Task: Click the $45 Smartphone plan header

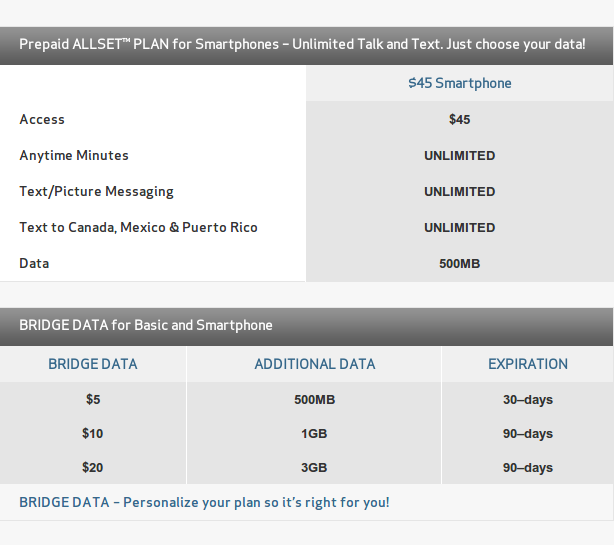Action: (x=459, y=83)
